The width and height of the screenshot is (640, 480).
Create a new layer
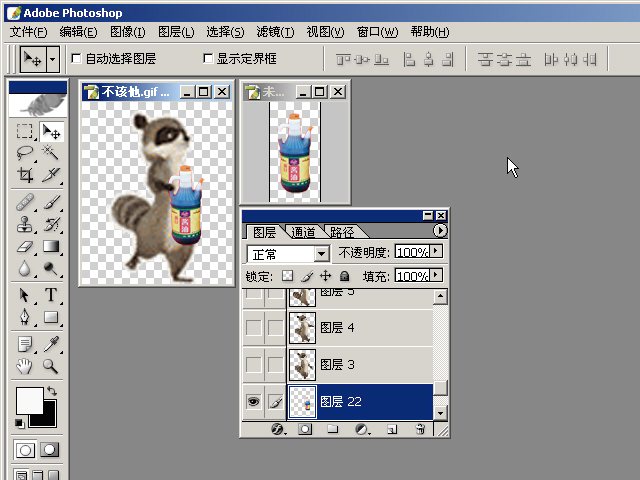pos(392,429)
